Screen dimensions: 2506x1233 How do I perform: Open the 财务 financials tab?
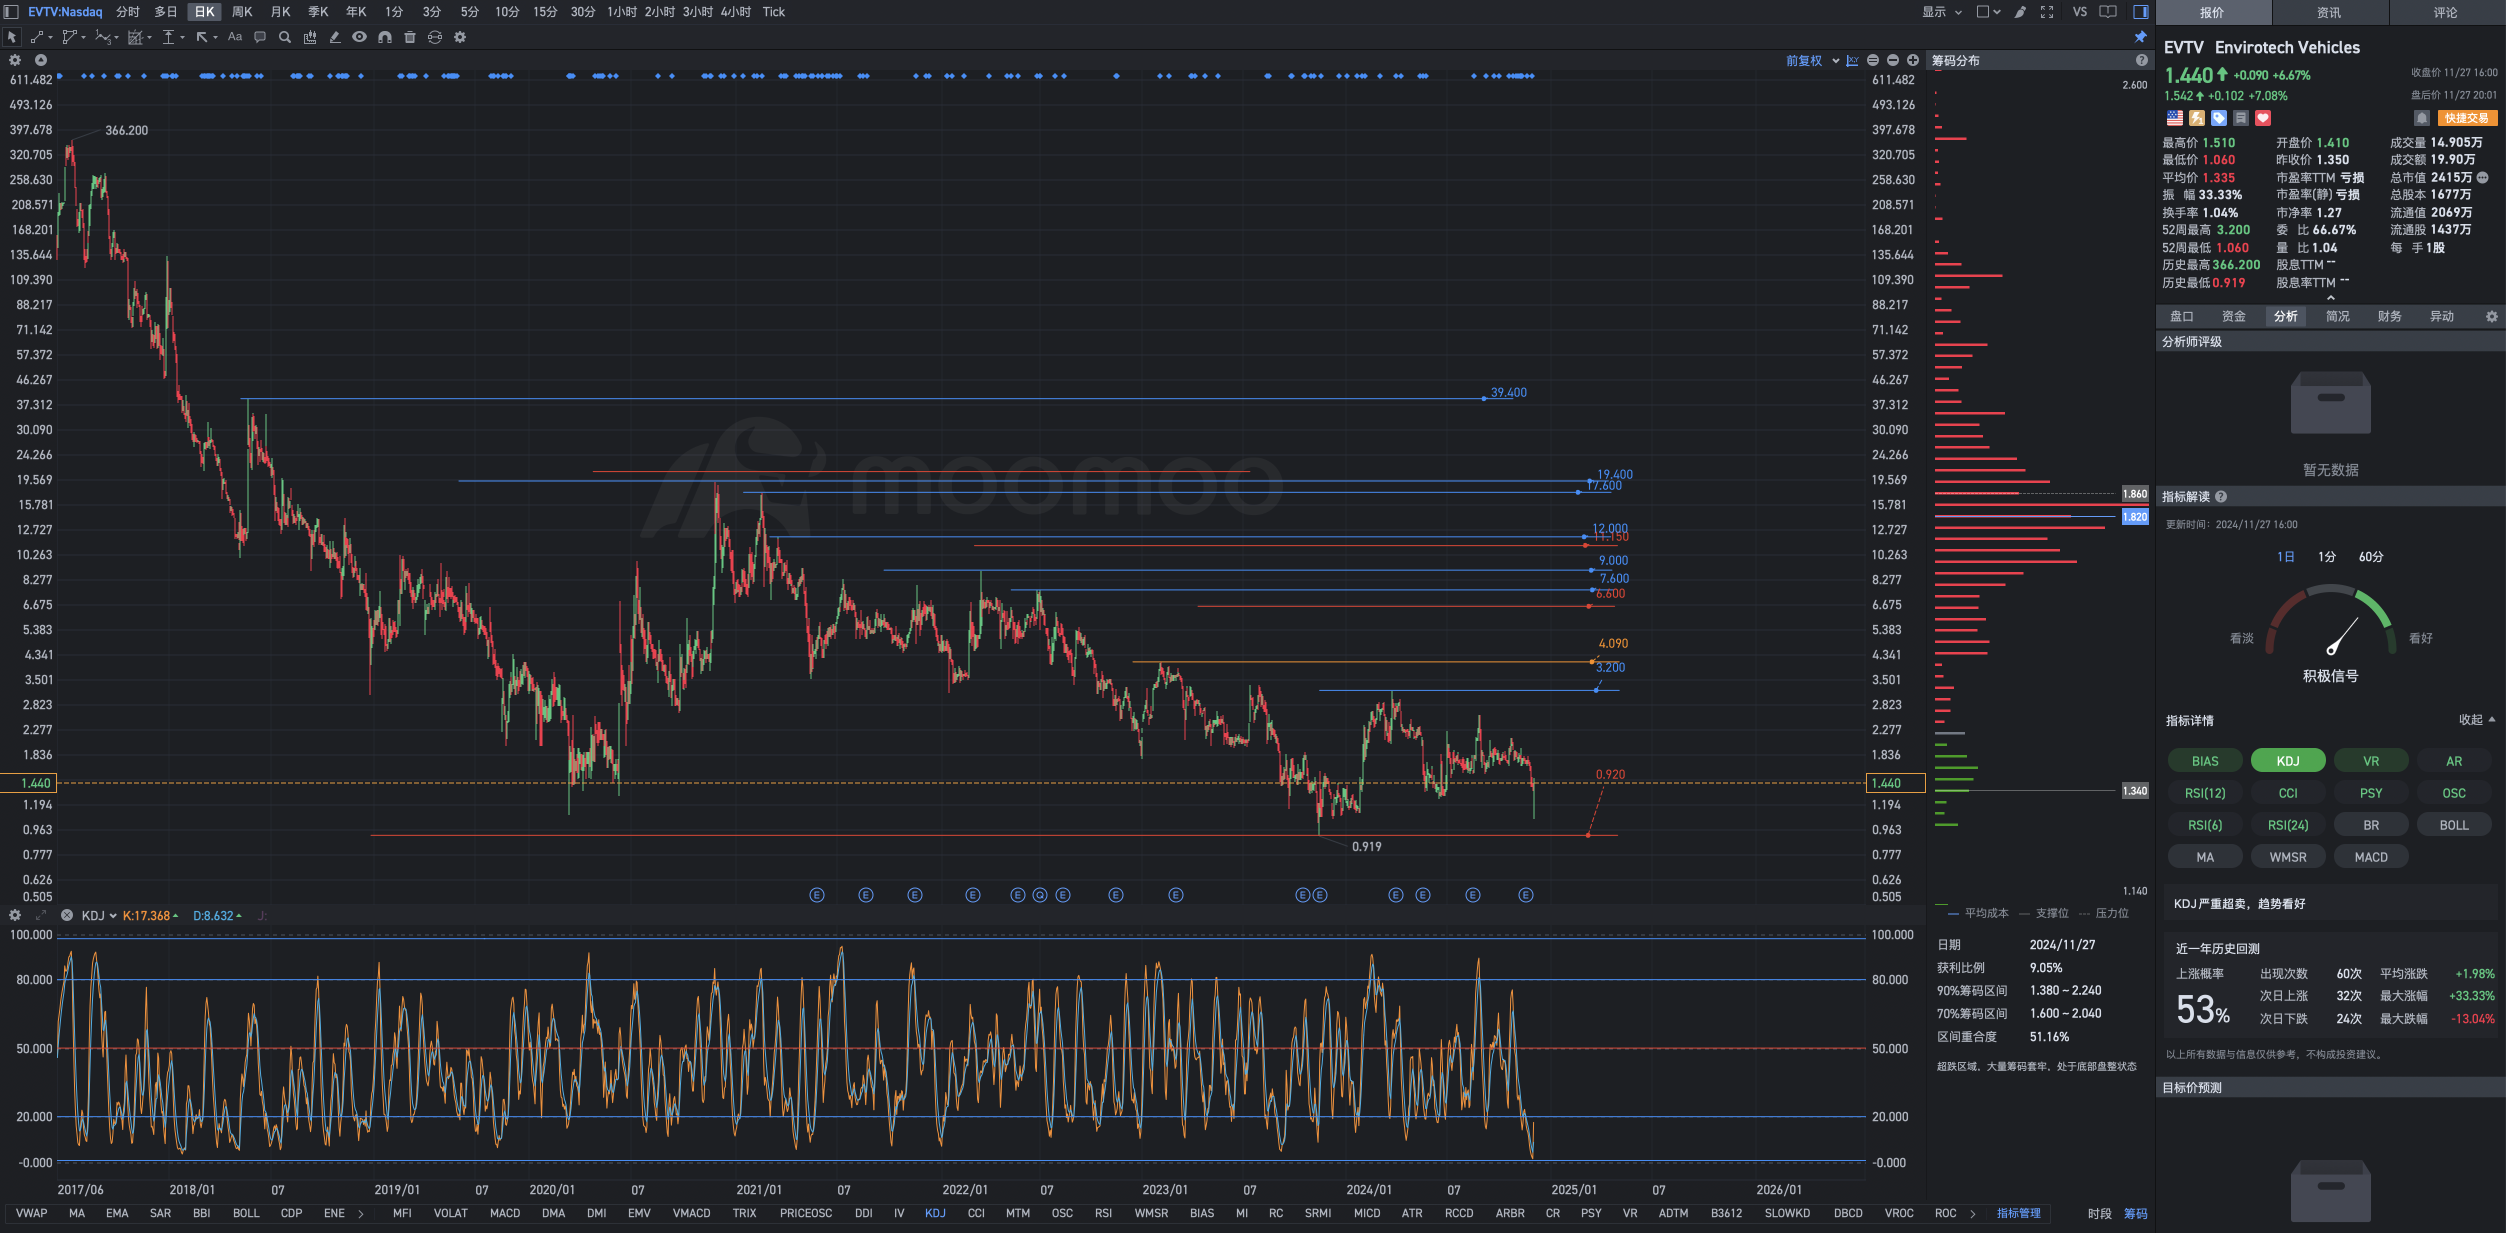click(2390, 316)
